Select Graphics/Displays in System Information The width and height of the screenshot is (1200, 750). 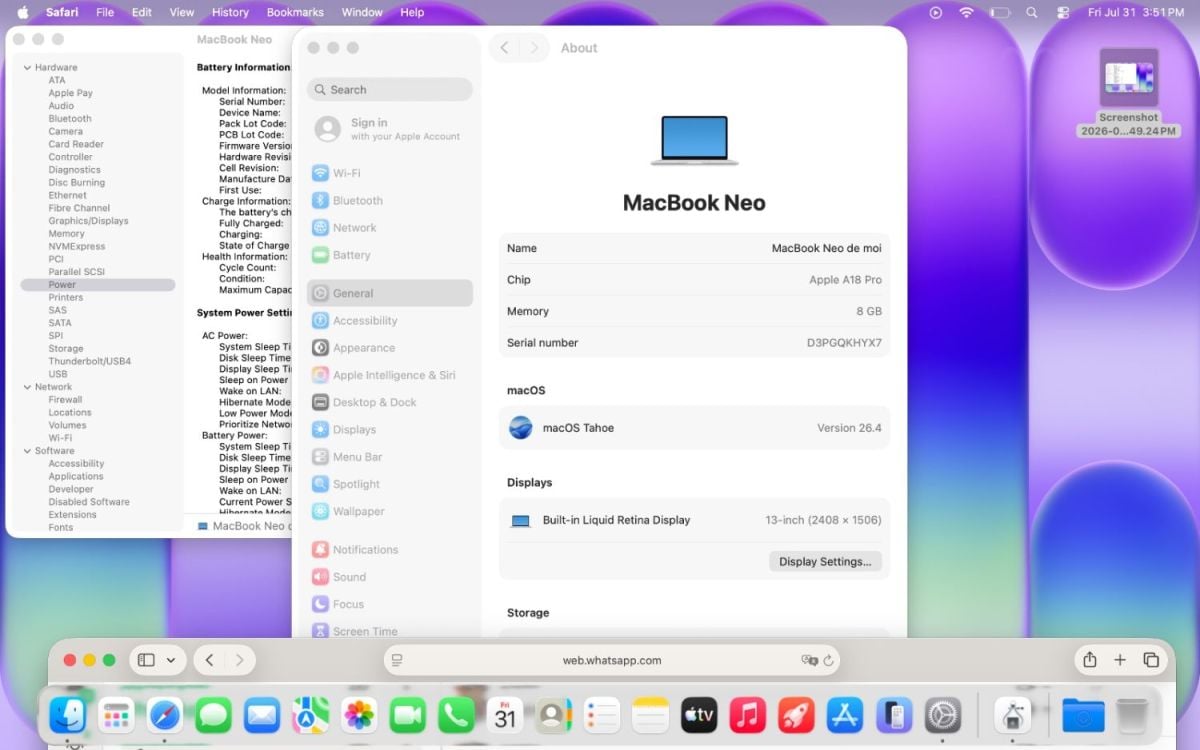88,221
